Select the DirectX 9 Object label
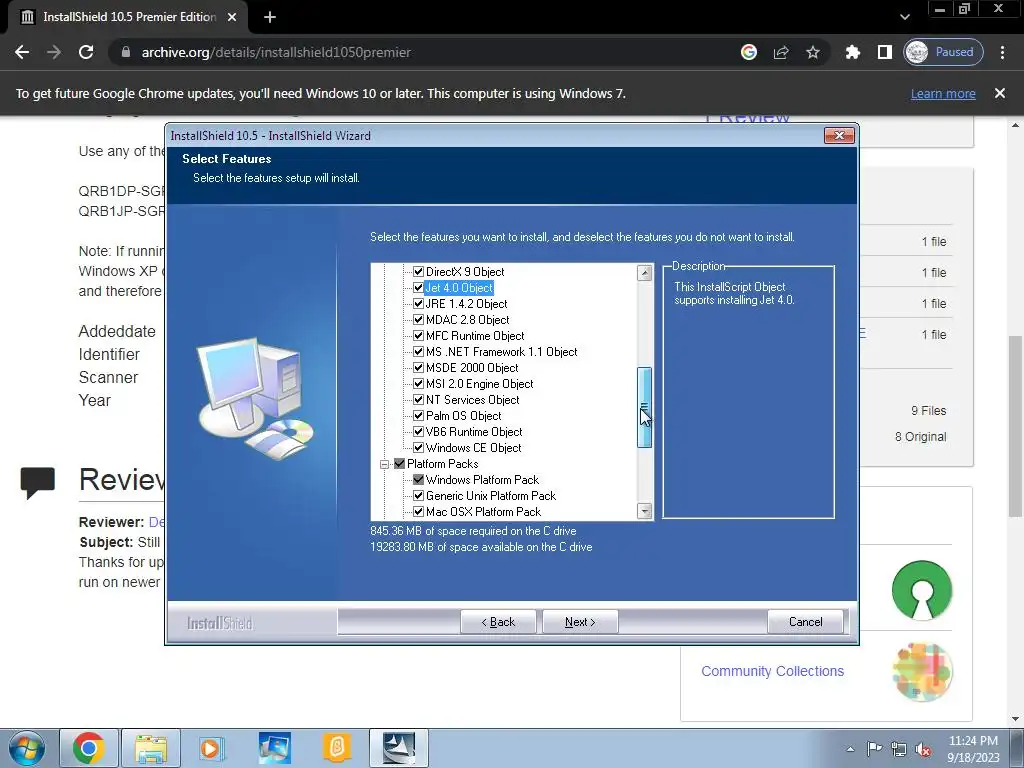The width and height of the screenshot is (1024, 768). point(465,272)
